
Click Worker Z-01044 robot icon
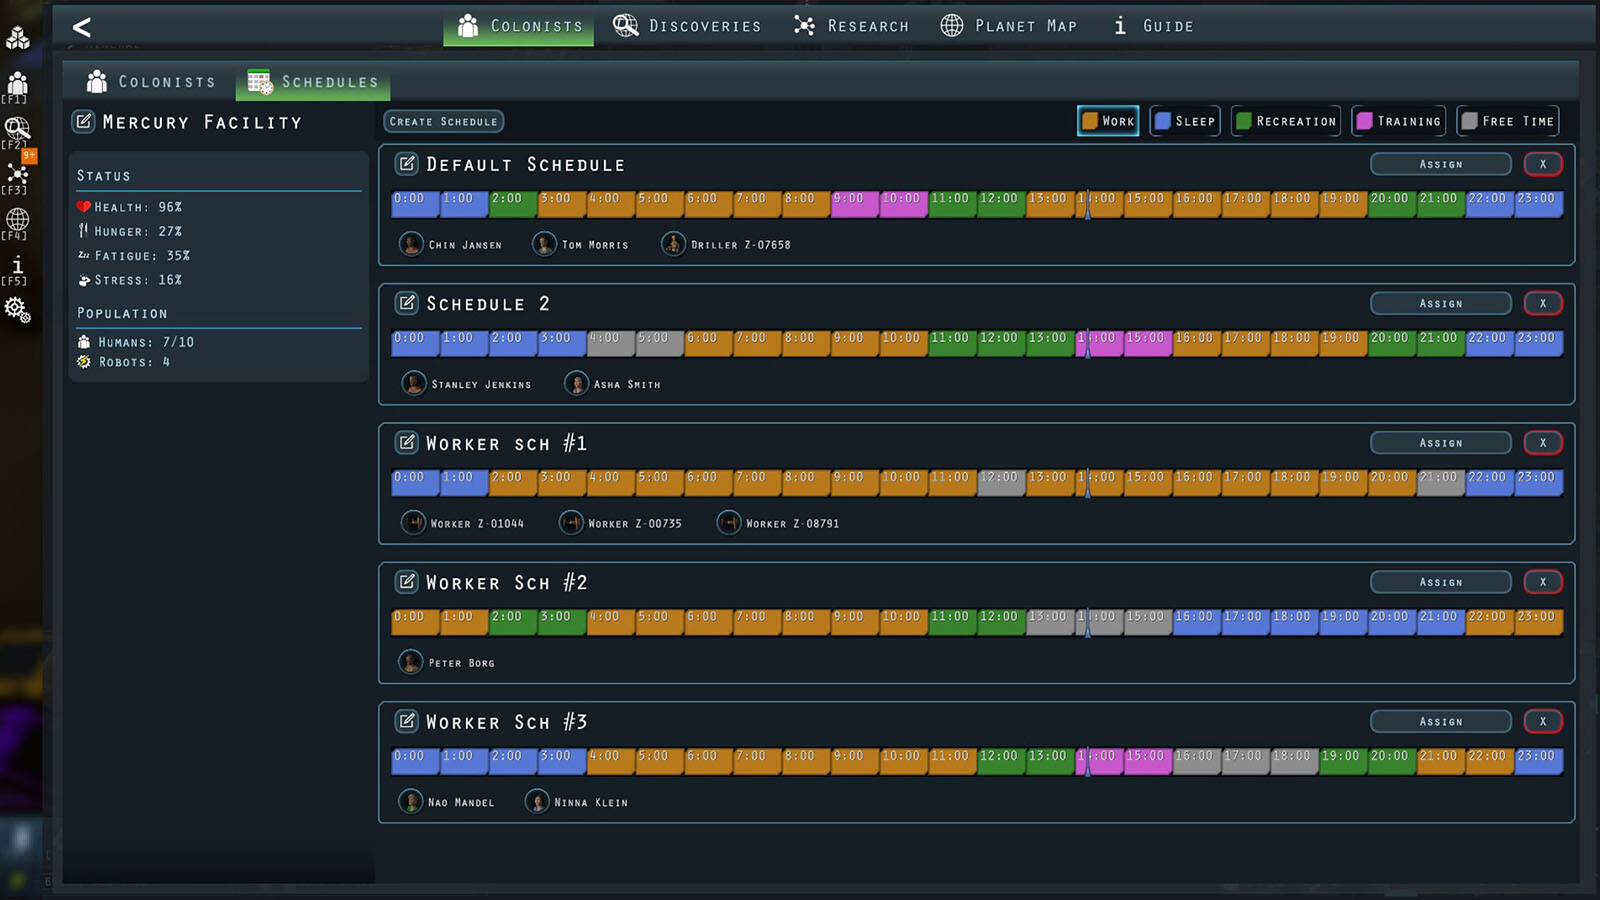pyautogui.click(x=413, y=523)
